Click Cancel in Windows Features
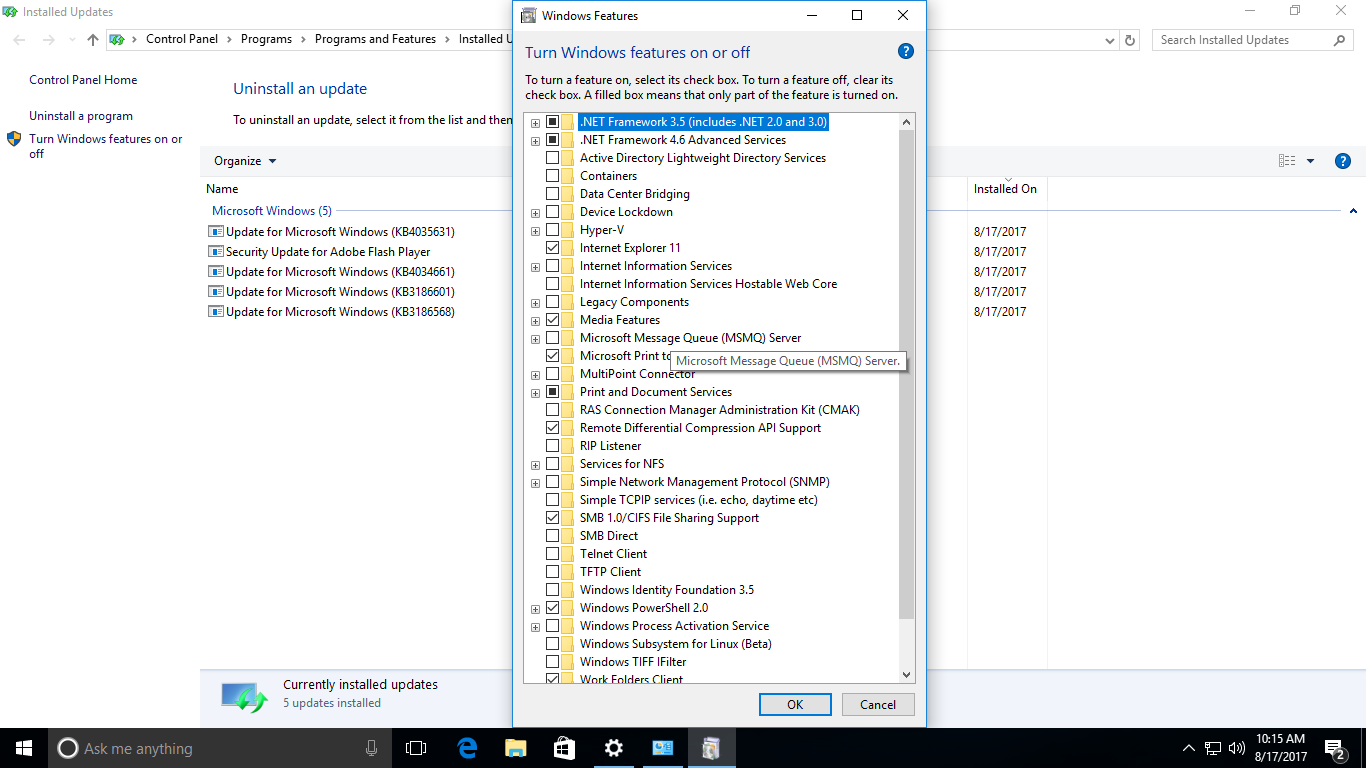 click(x=878, y=704)
